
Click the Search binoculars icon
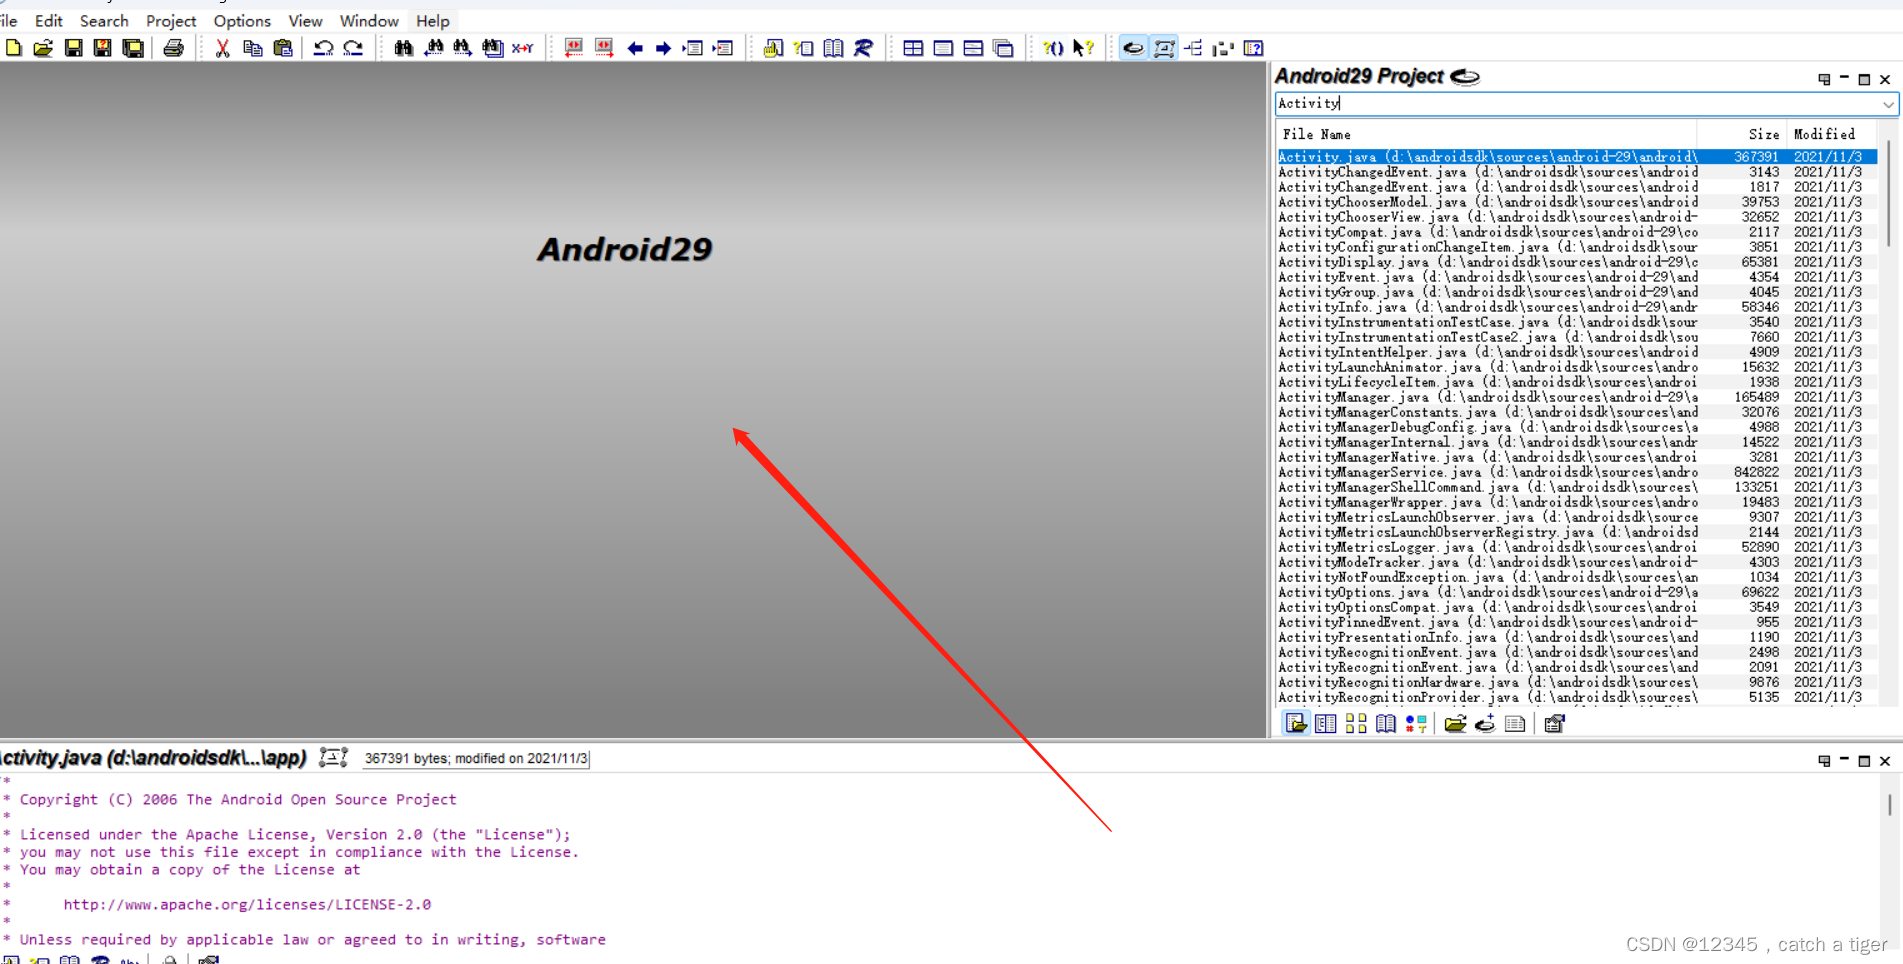403,47
